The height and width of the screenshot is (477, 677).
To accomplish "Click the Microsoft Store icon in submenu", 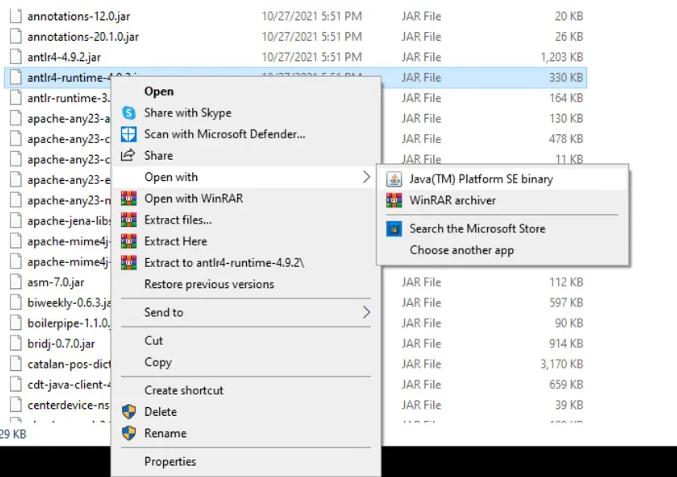I will pos(394,229).
